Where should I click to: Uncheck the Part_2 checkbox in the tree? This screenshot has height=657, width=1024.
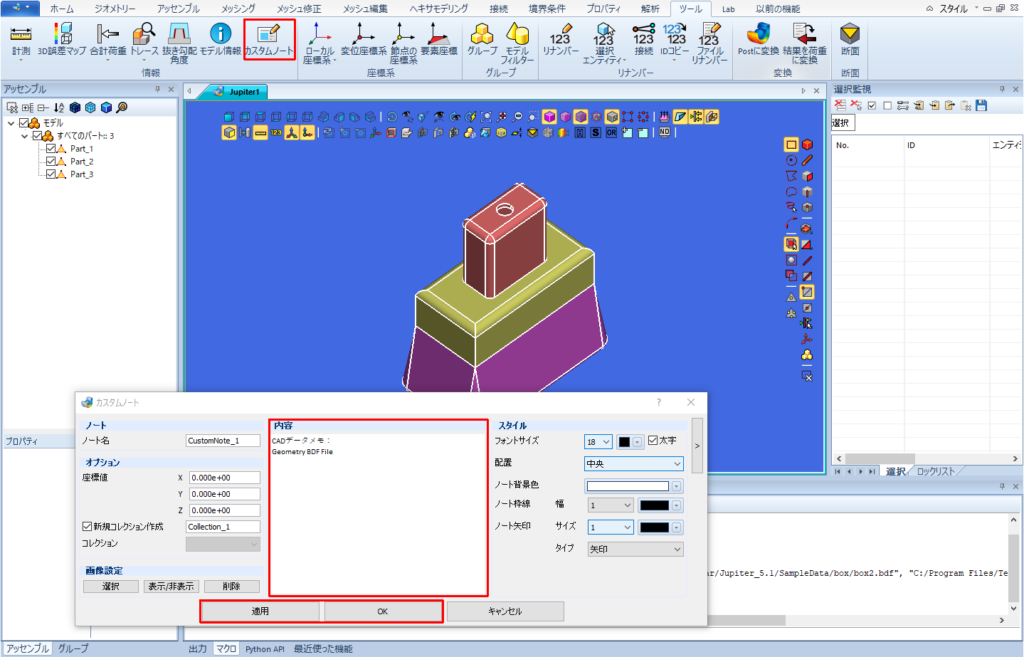coord(51,161)
